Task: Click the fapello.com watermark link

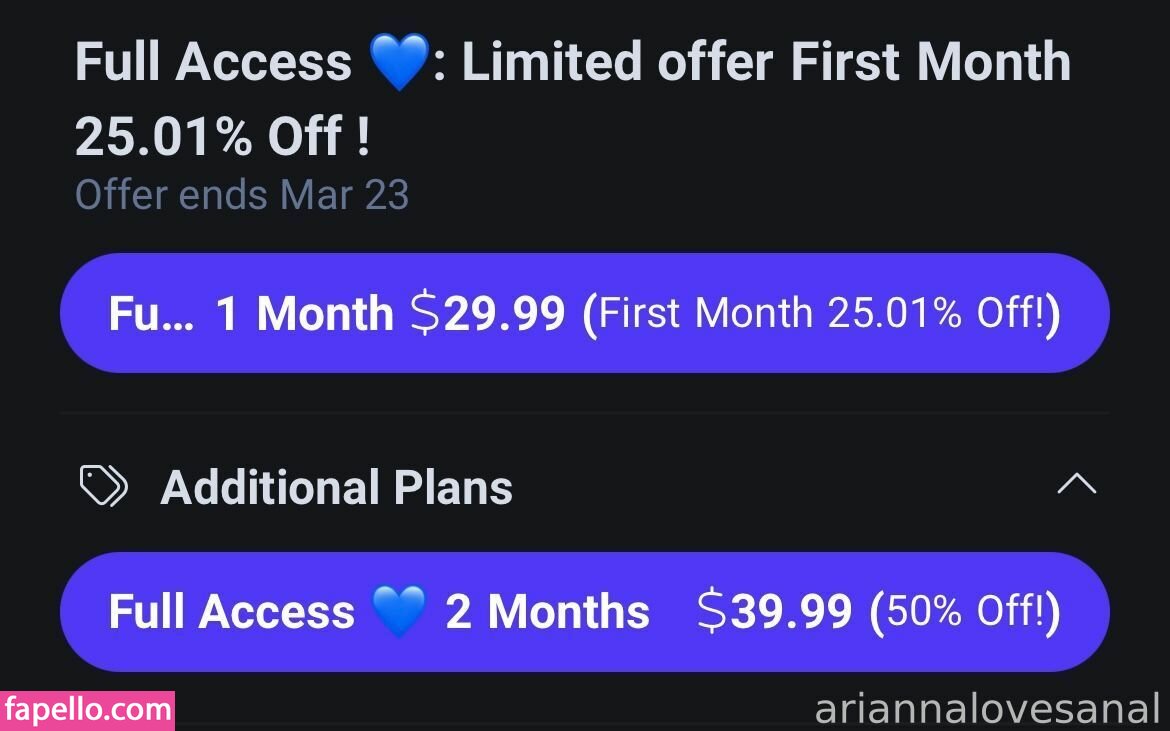Action: tap(88, 710)
